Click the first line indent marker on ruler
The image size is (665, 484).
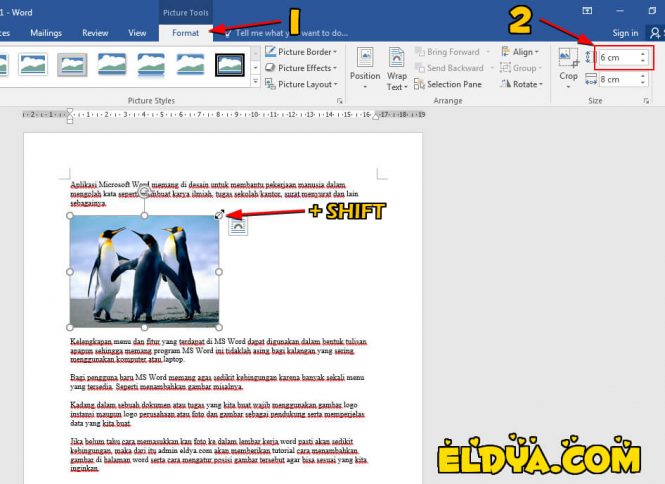(70, 111)
